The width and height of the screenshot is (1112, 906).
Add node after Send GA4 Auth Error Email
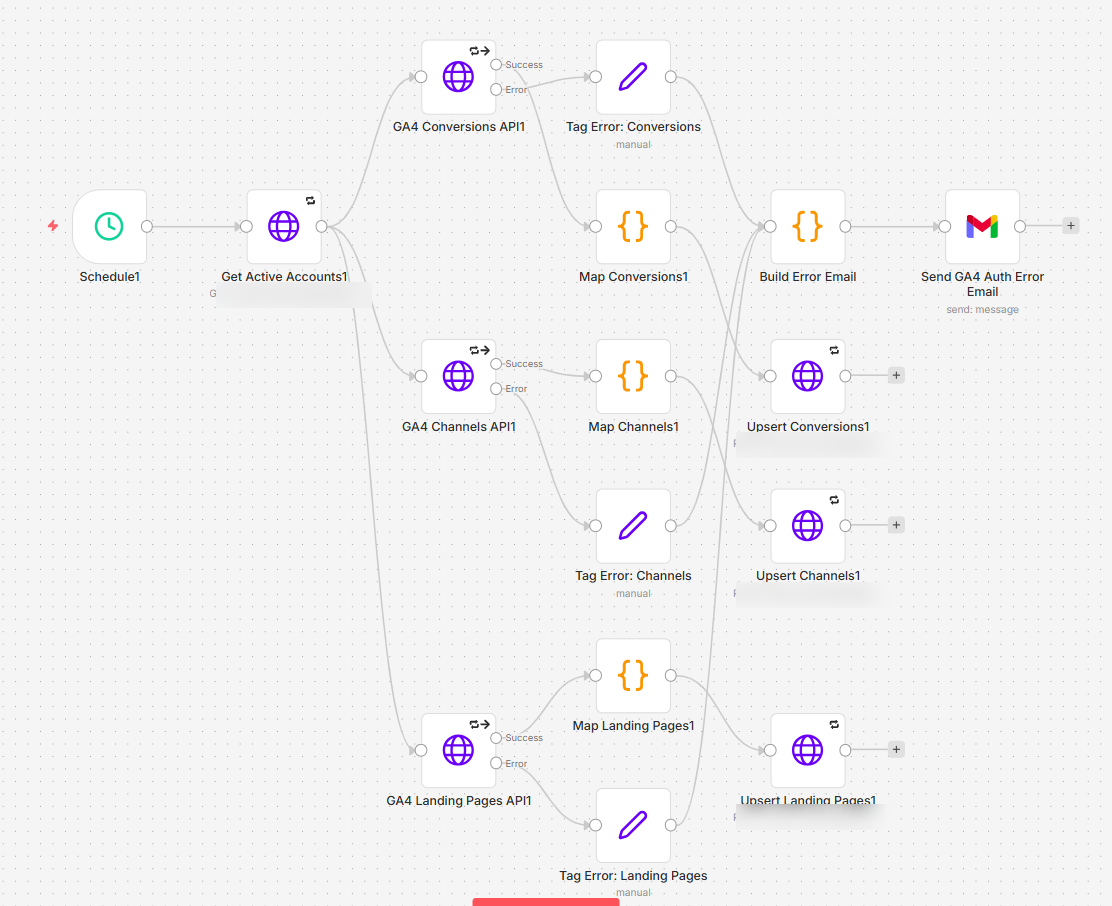tap(1071, 226)
